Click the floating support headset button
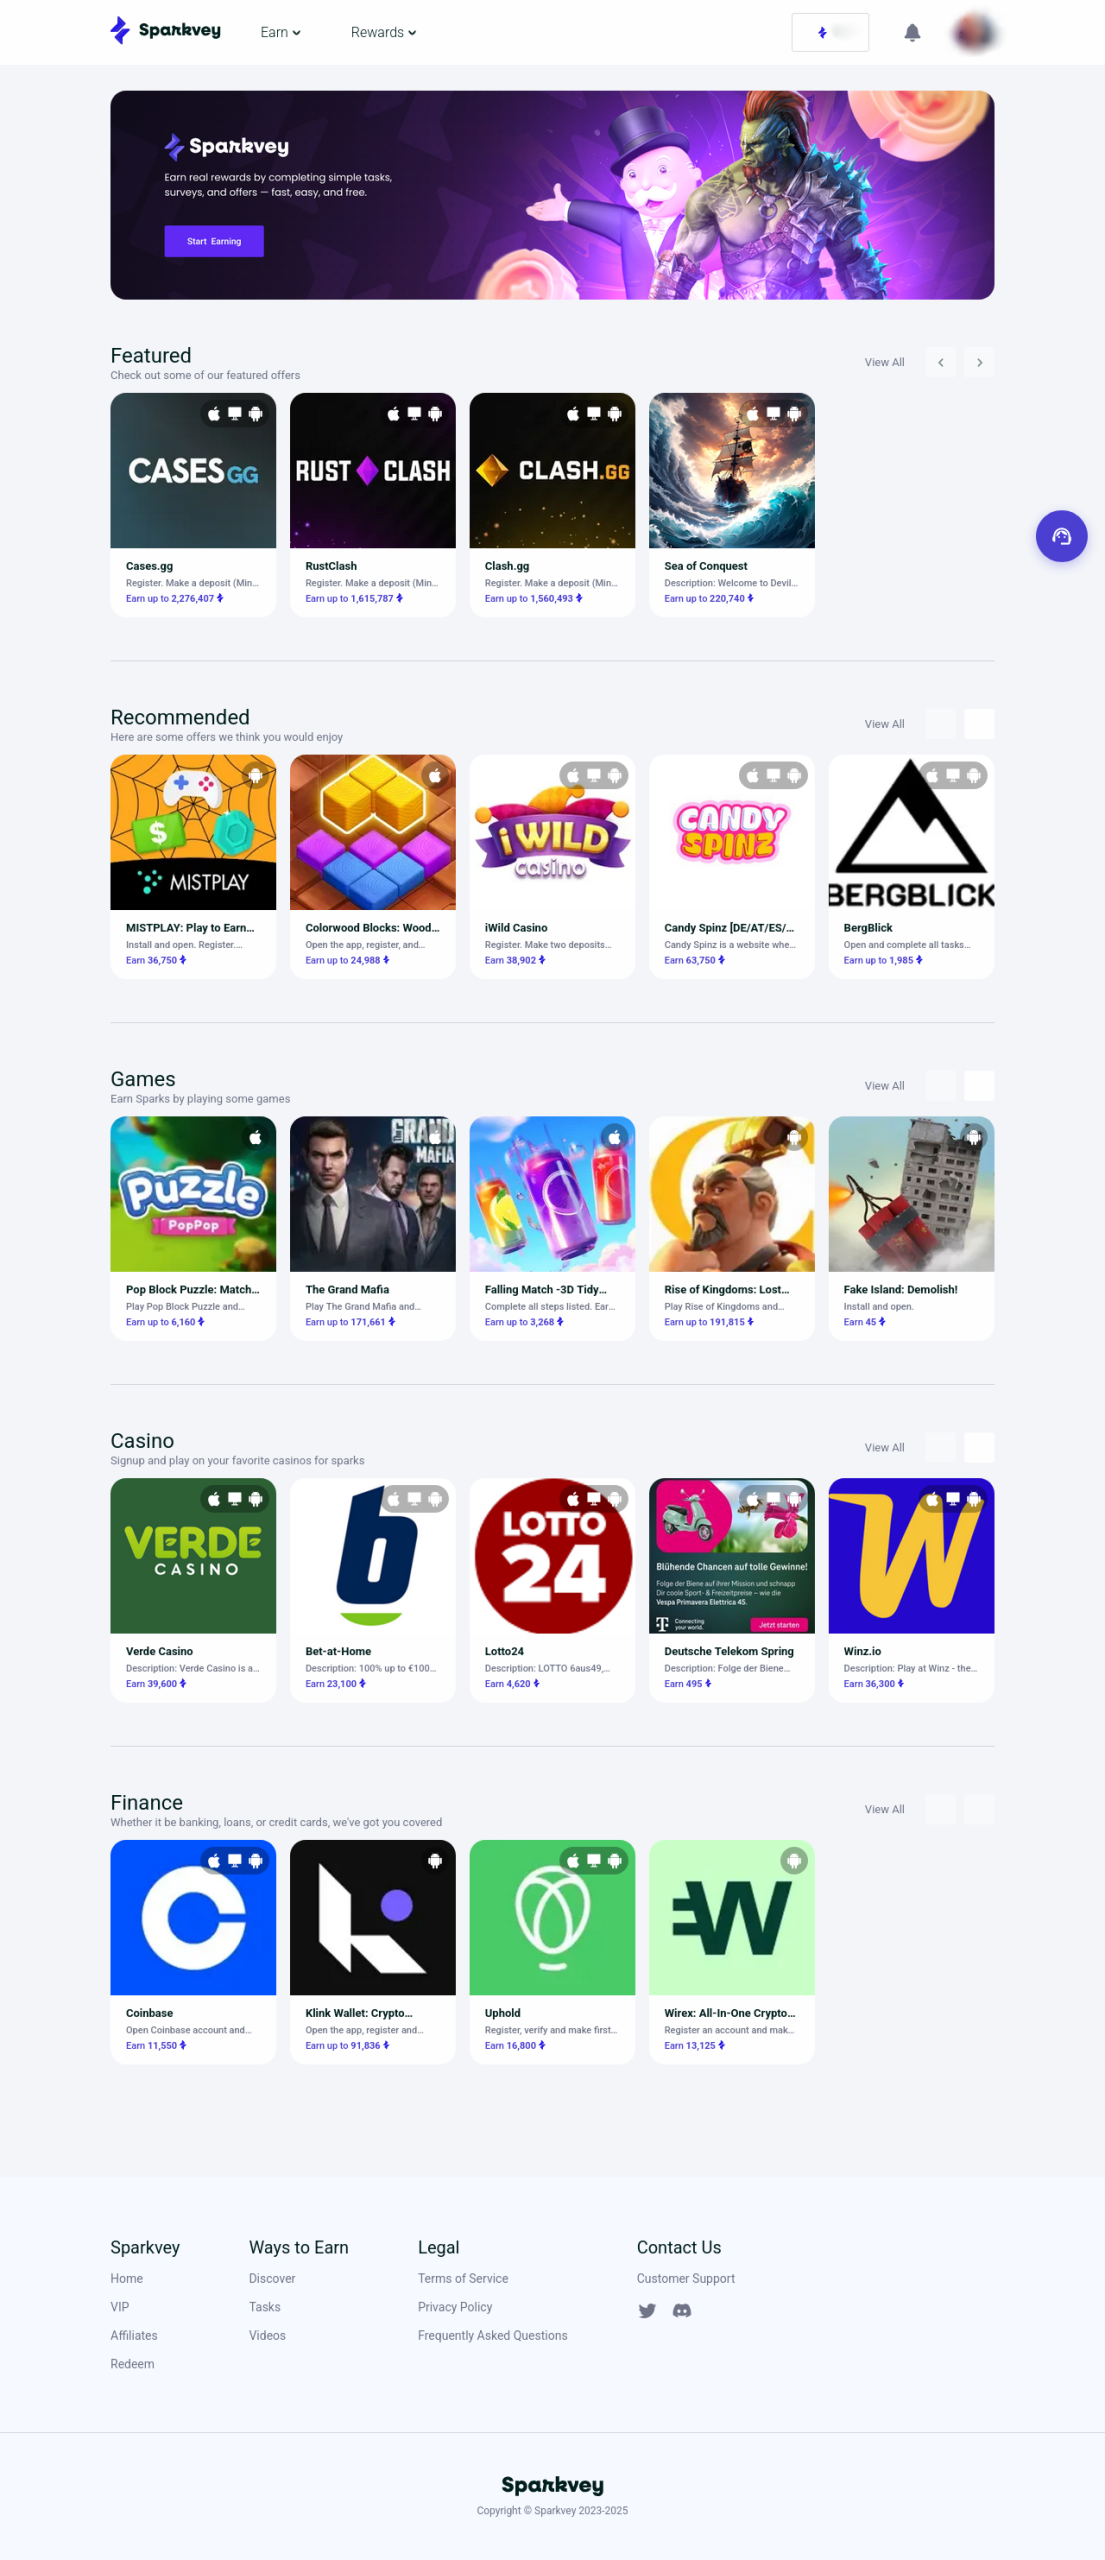Screen dimensions: 1105x2560 coord(1061,537)
